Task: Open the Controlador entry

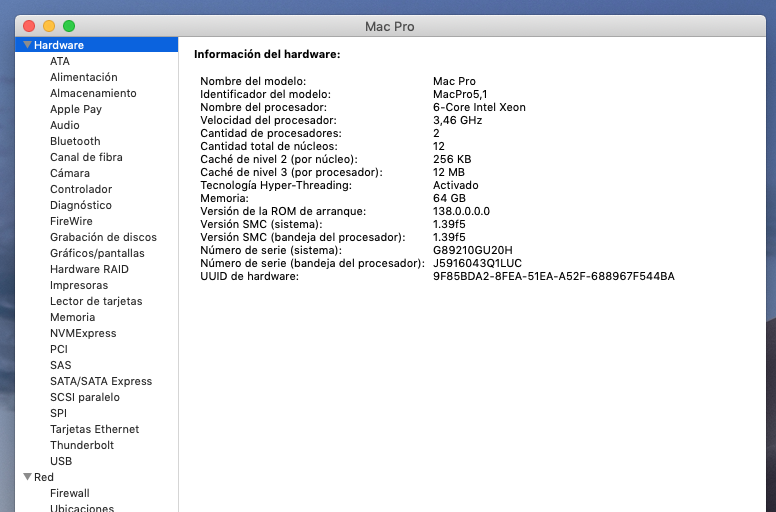Action: point(81,189)
